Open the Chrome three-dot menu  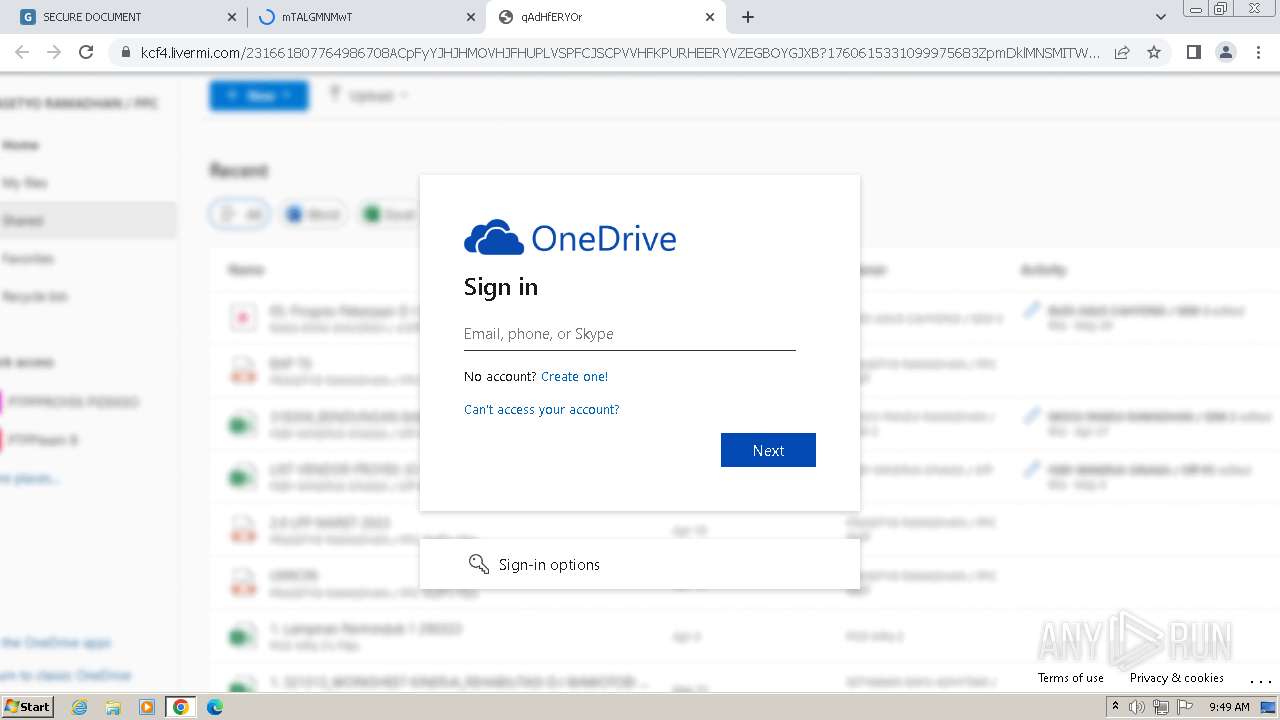(1258, 53)
